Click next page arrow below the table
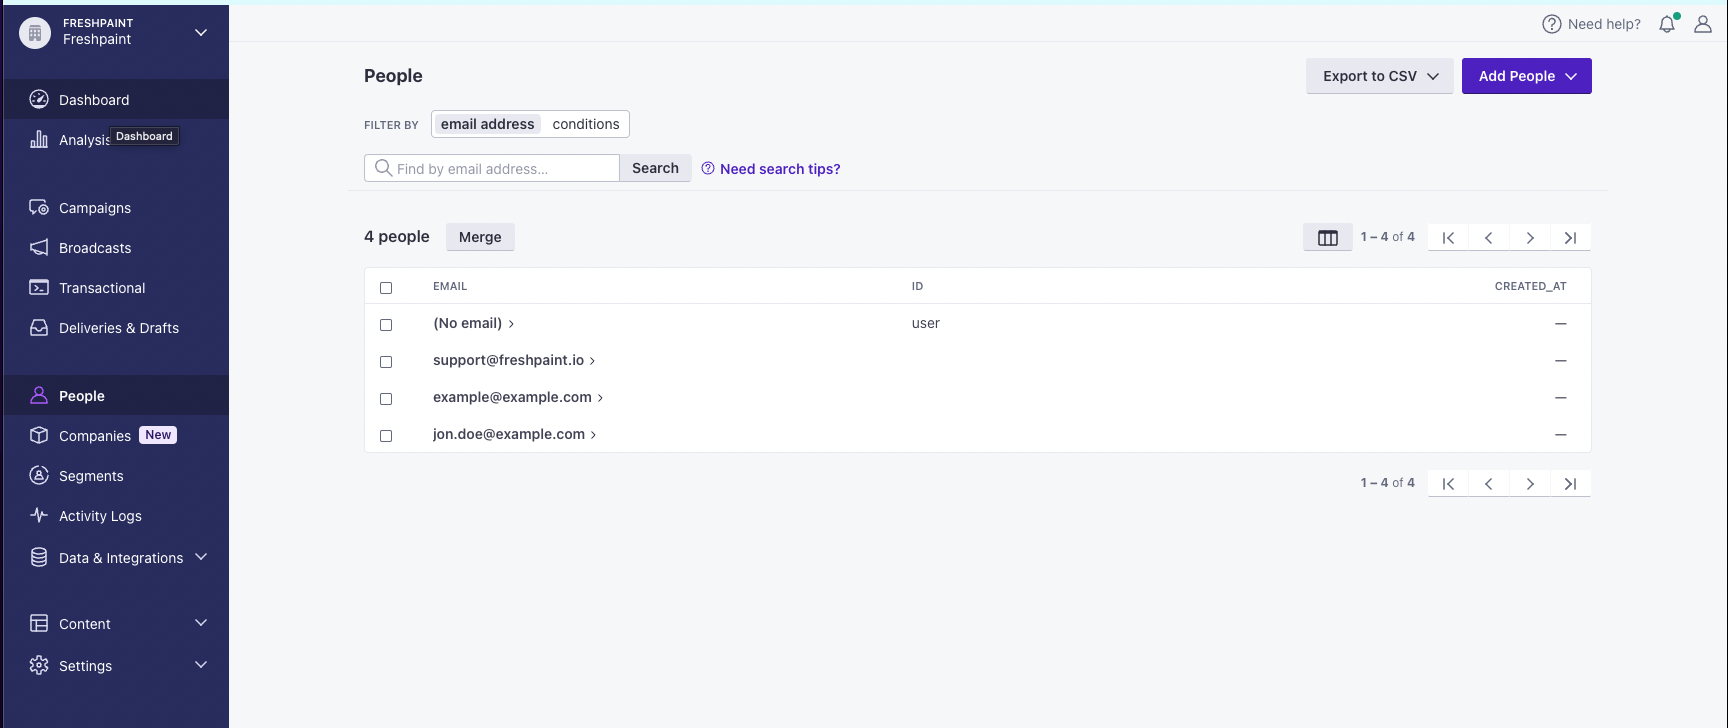 (1529, 484)
